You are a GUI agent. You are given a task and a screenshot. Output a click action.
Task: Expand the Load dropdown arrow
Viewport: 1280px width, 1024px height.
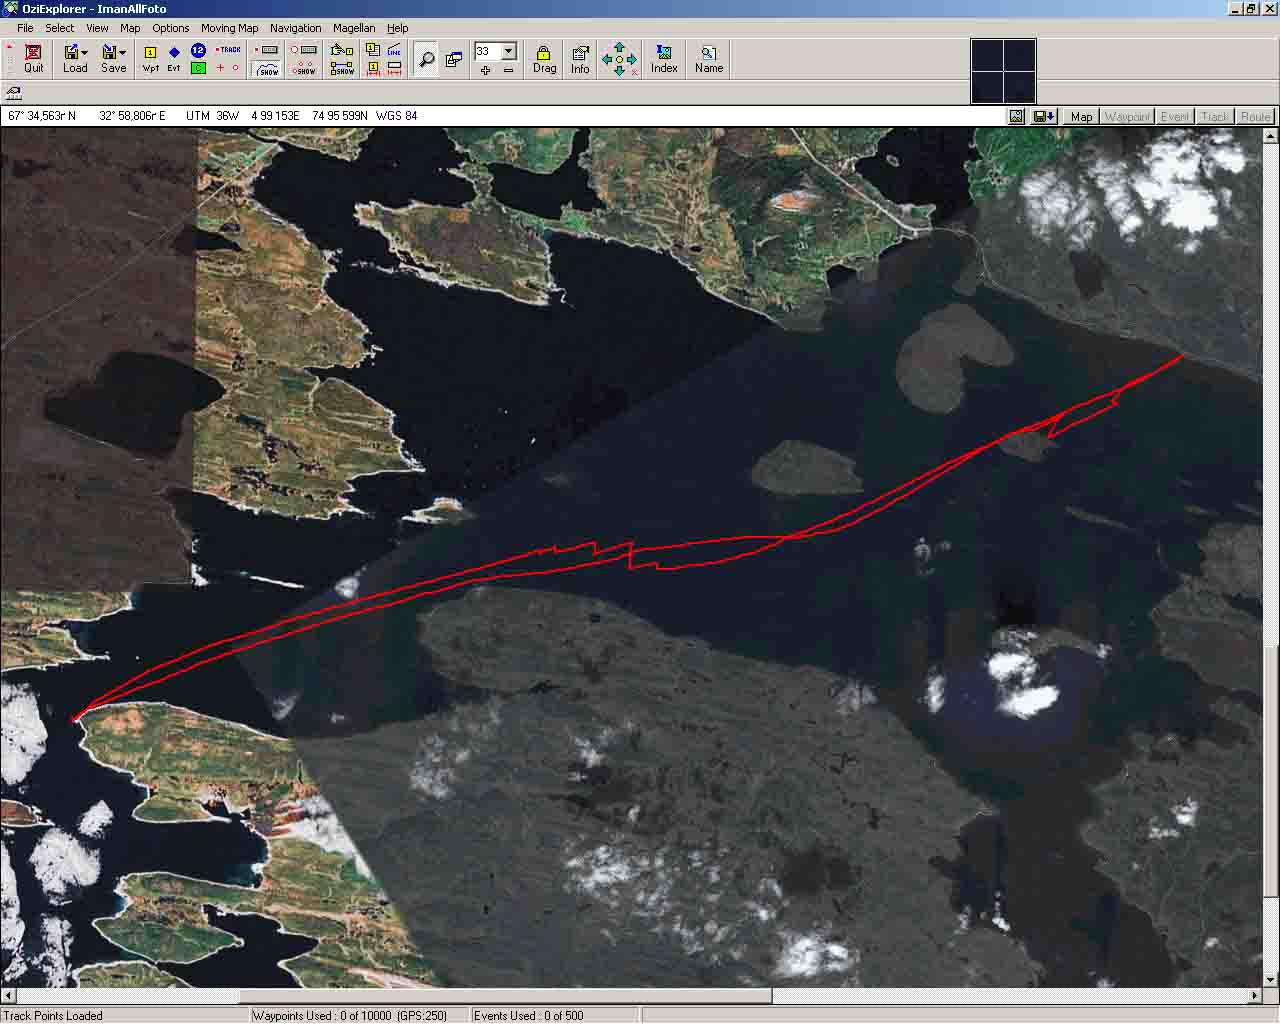pyautogui.click(x=85, y=52)
